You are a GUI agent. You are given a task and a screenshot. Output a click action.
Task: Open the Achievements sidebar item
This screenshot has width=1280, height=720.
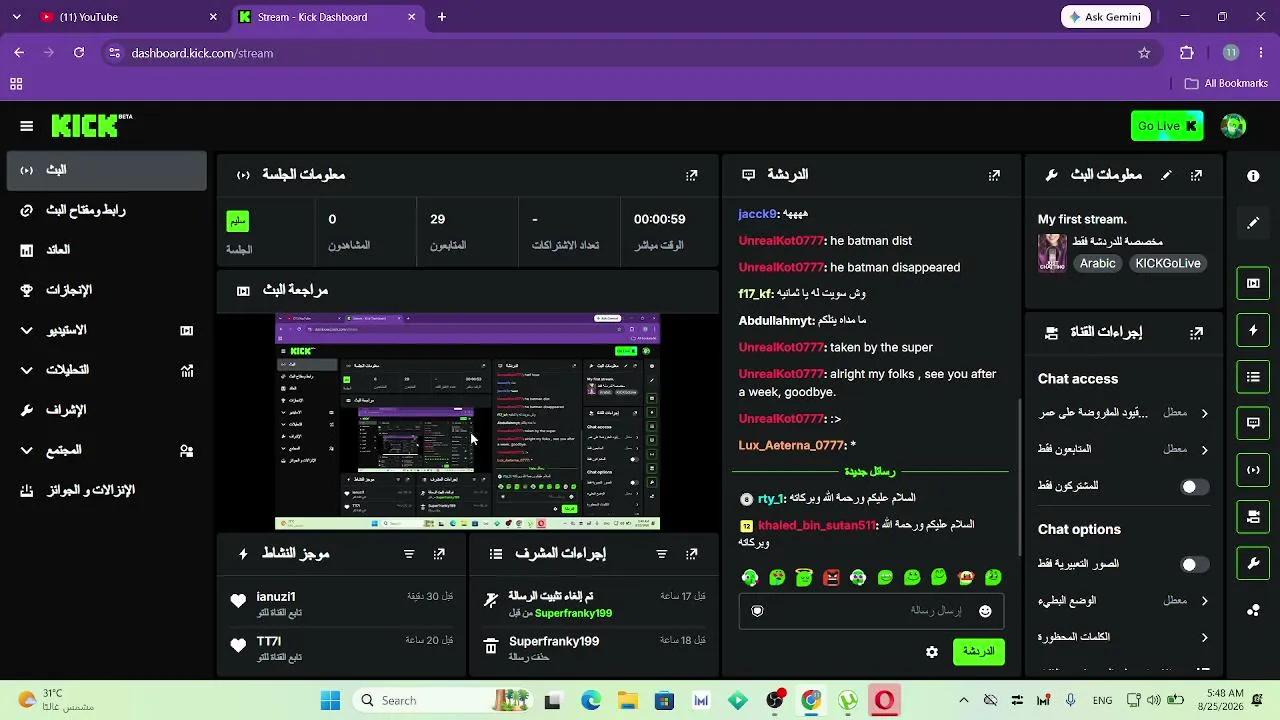pos(106,290)
